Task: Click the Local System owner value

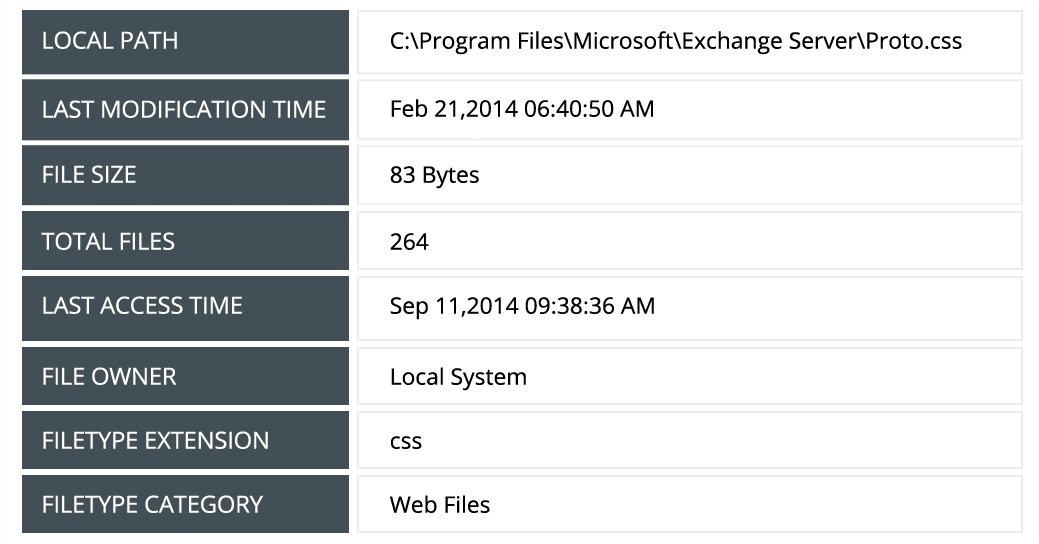Action: pos(458,376)
